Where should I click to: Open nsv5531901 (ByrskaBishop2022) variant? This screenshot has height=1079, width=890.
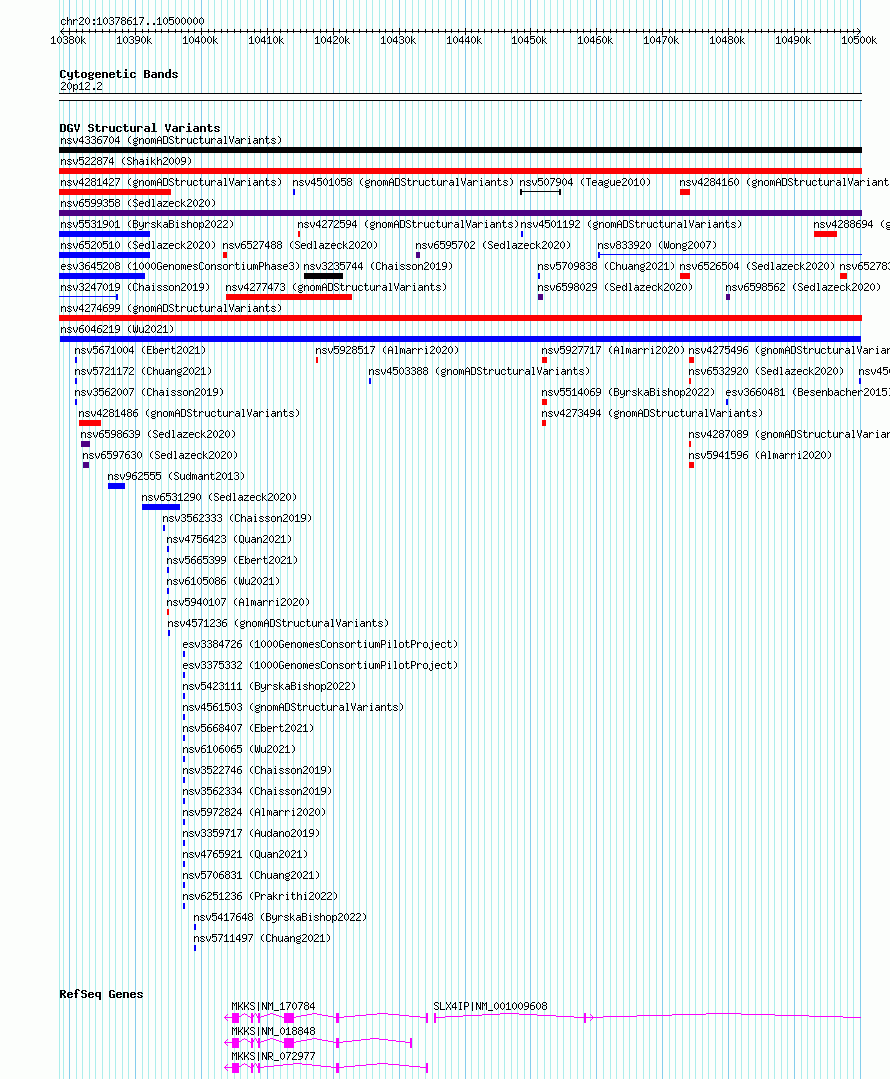point(147,224)
